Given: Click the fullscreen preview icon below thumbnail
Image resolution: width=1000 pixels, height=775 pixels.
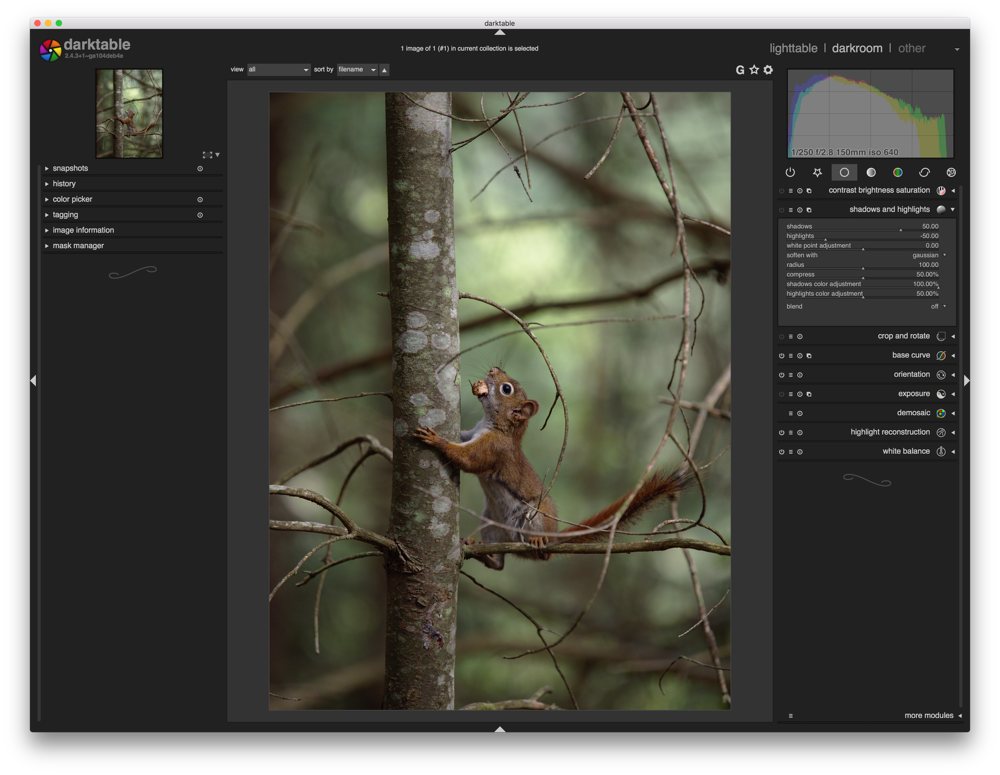Looking at the screenshot, I should (x=207, y=155).
